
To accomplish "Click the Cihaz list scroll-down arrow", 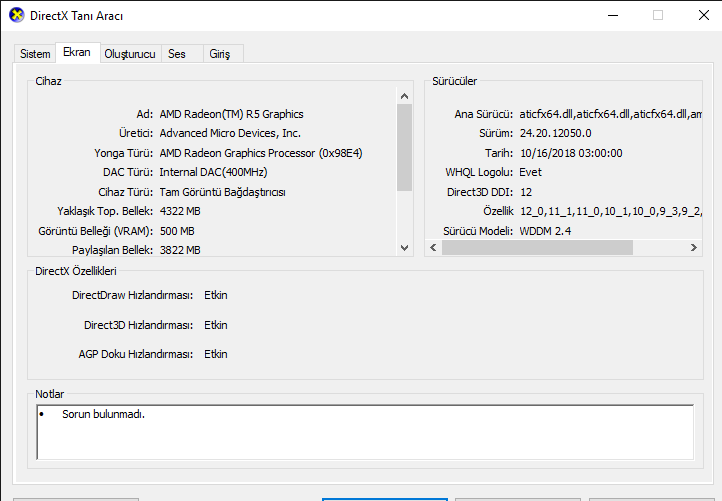I will coord(404,248).
